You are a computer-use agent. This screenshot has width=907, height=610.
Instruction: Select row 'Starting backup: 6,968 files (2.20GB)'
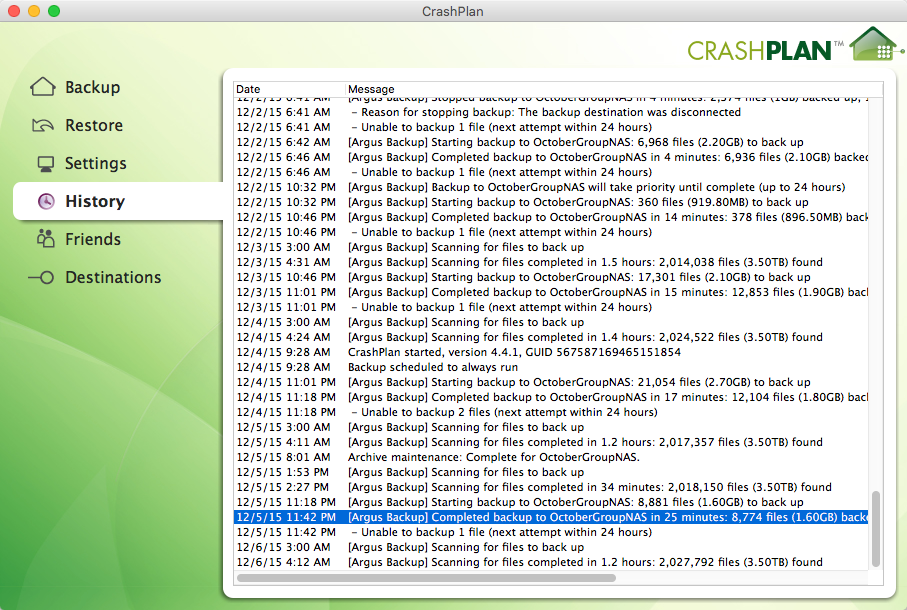tap(551, 142)
